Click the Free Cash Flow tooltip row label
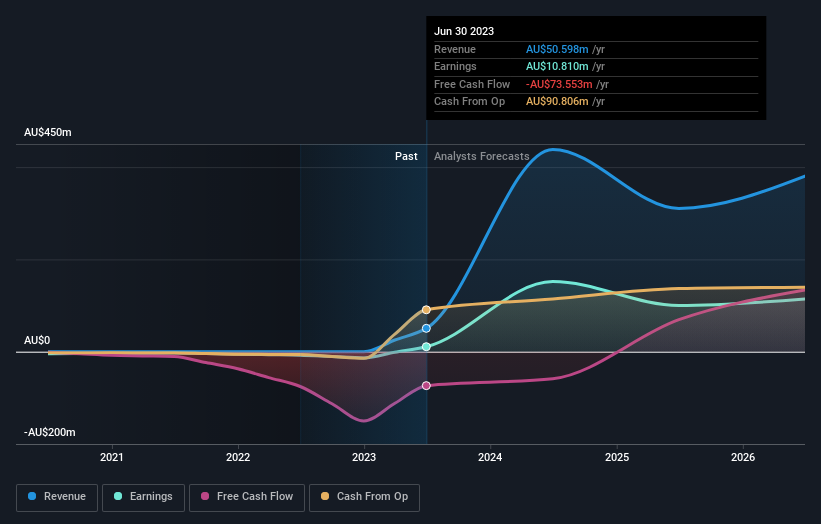The width and height of the screenshot is (821, 524). pyautogui.click(x=472, y=84)
